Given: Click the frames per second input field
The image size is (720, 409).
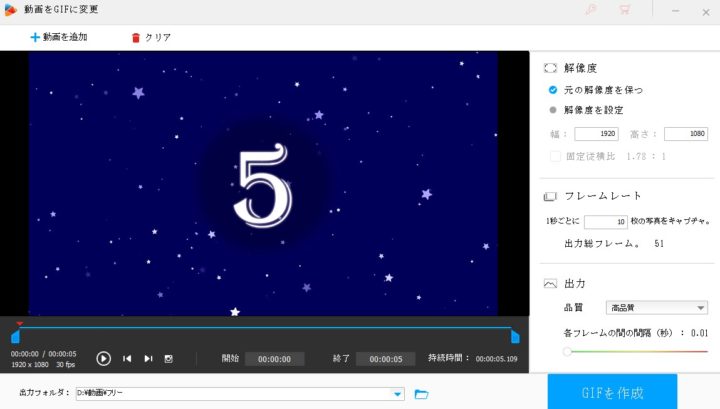Looking at the screenshot, I should [604, 222].
